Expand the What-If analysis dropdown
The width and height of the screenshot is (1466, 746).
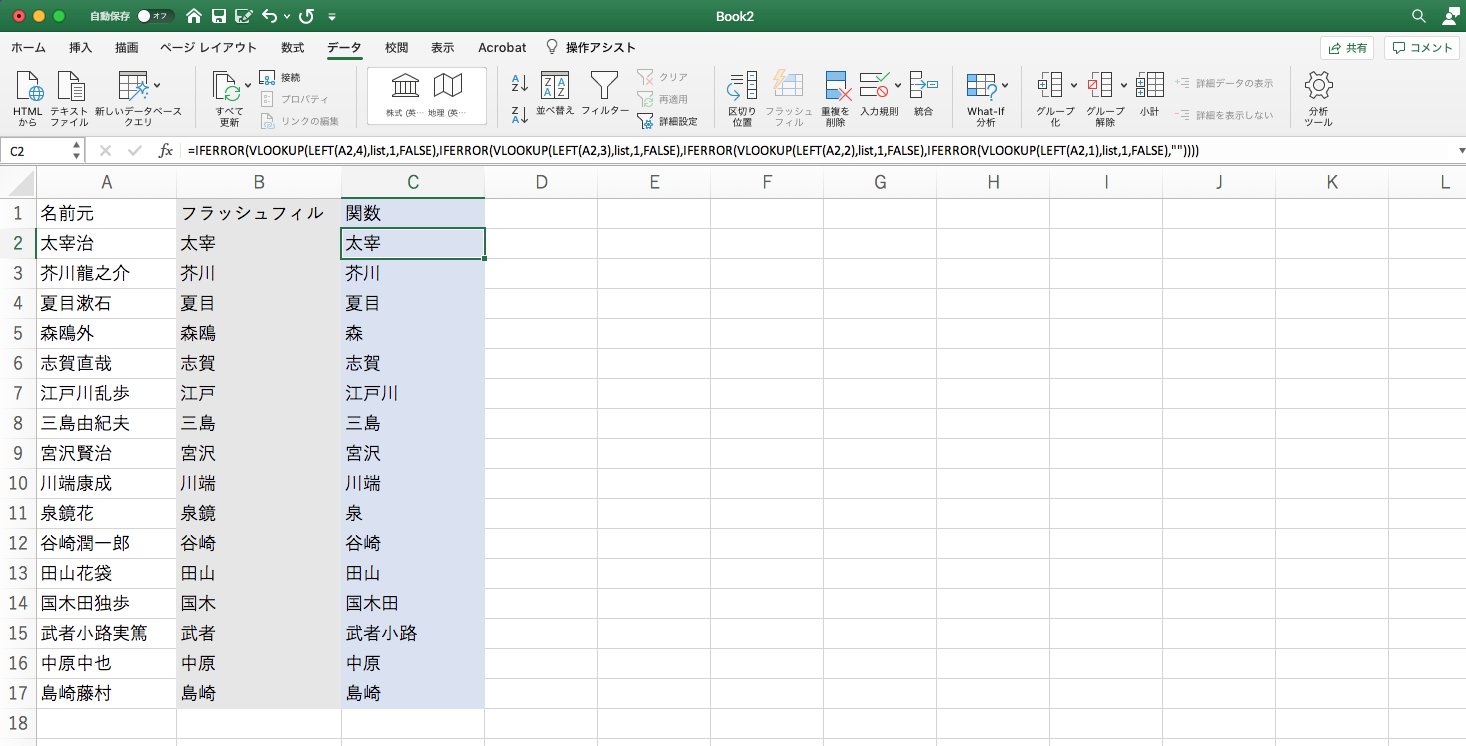[x=1005, y=85]
